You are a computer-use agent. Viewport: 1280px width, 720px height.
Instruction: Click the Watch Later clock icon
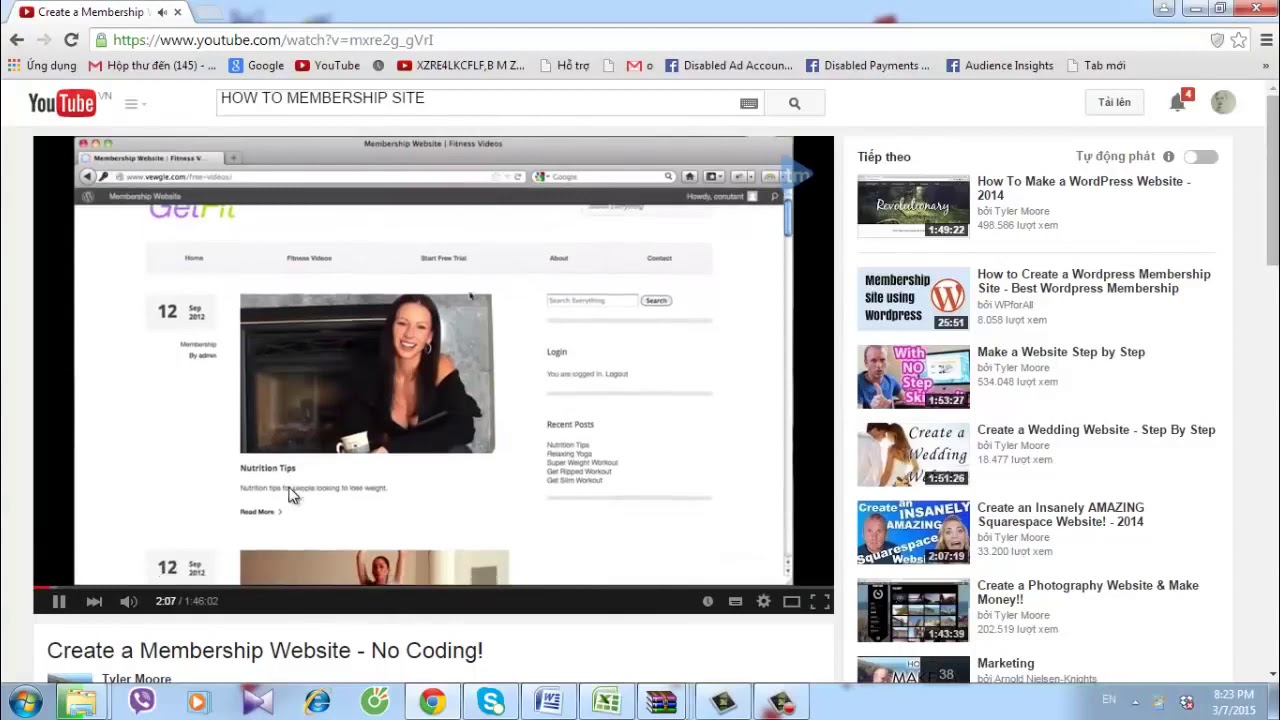pyautogui.click(x=708, y=601)
